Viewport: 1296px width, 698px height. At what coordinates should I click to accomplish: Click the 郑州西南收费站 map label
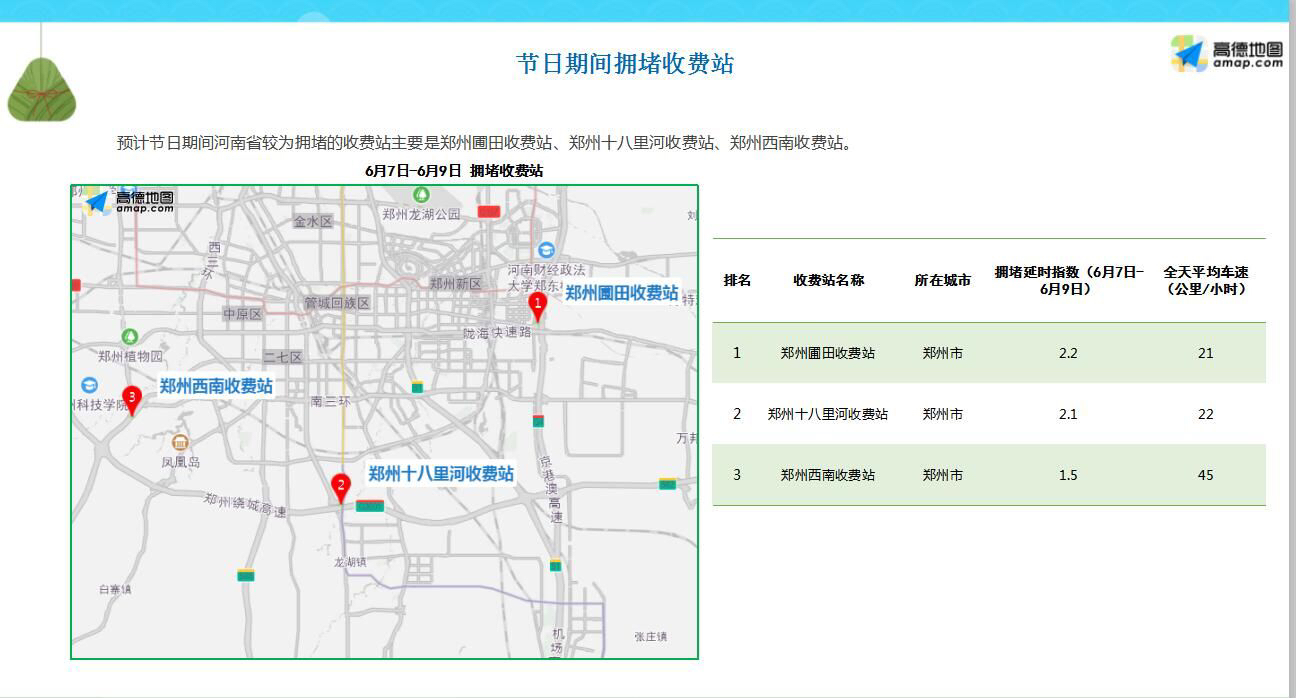tap(216, 386)
